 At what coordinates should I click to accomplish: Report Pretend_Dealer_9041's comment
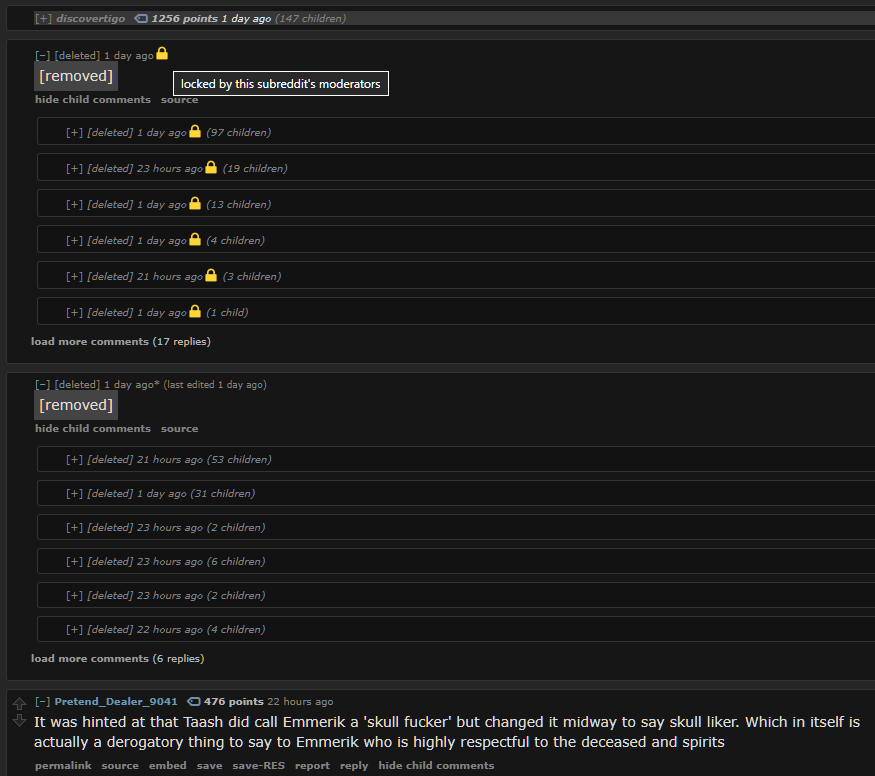click(312, 765)
